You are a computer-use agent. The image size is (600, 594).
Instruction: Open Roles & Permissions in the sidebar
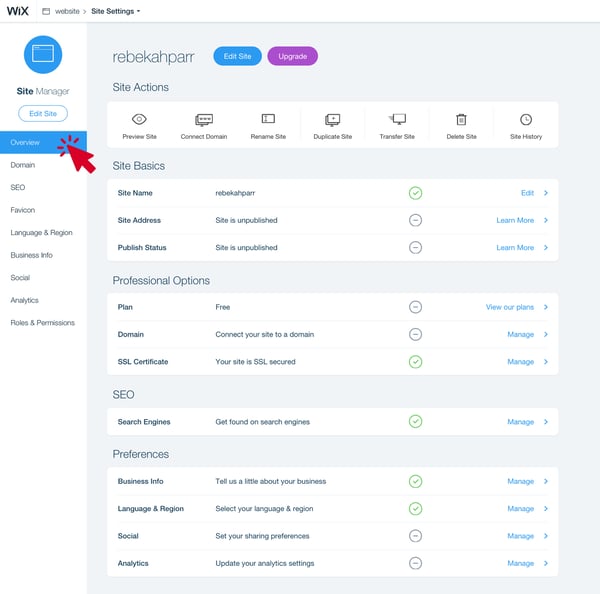42,323
